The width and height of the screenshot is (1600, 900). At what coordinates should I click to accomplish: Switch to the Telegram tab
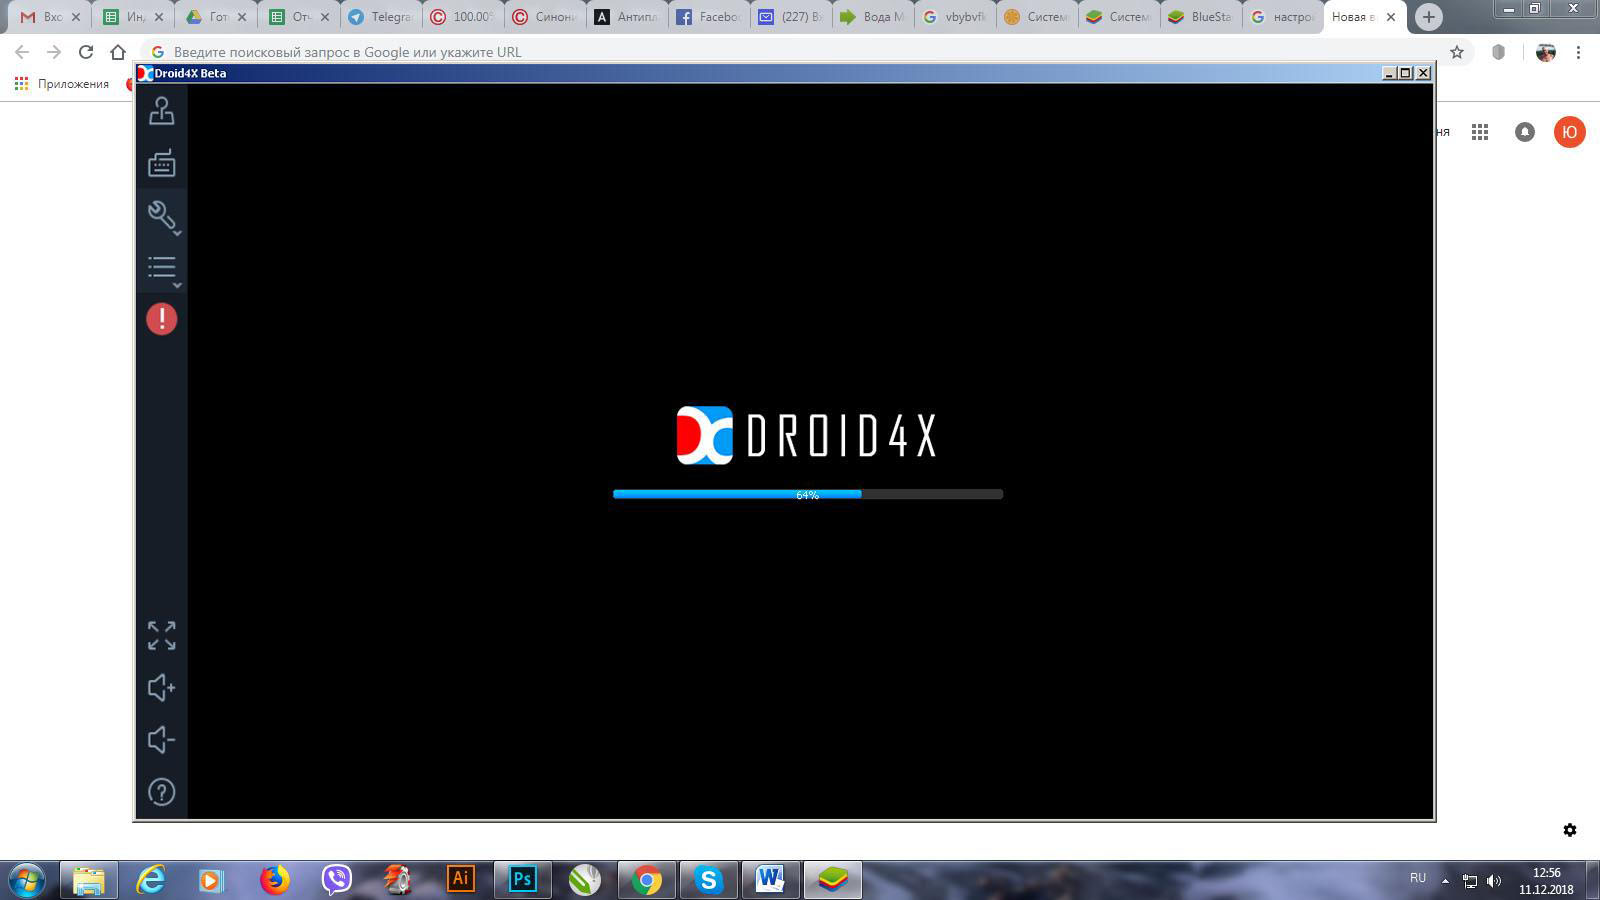pyautogui.click(x=378, y=17)
